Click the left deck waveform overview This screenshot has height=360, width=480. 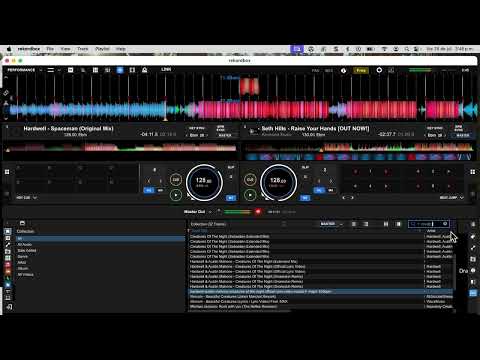click(121, 147)
